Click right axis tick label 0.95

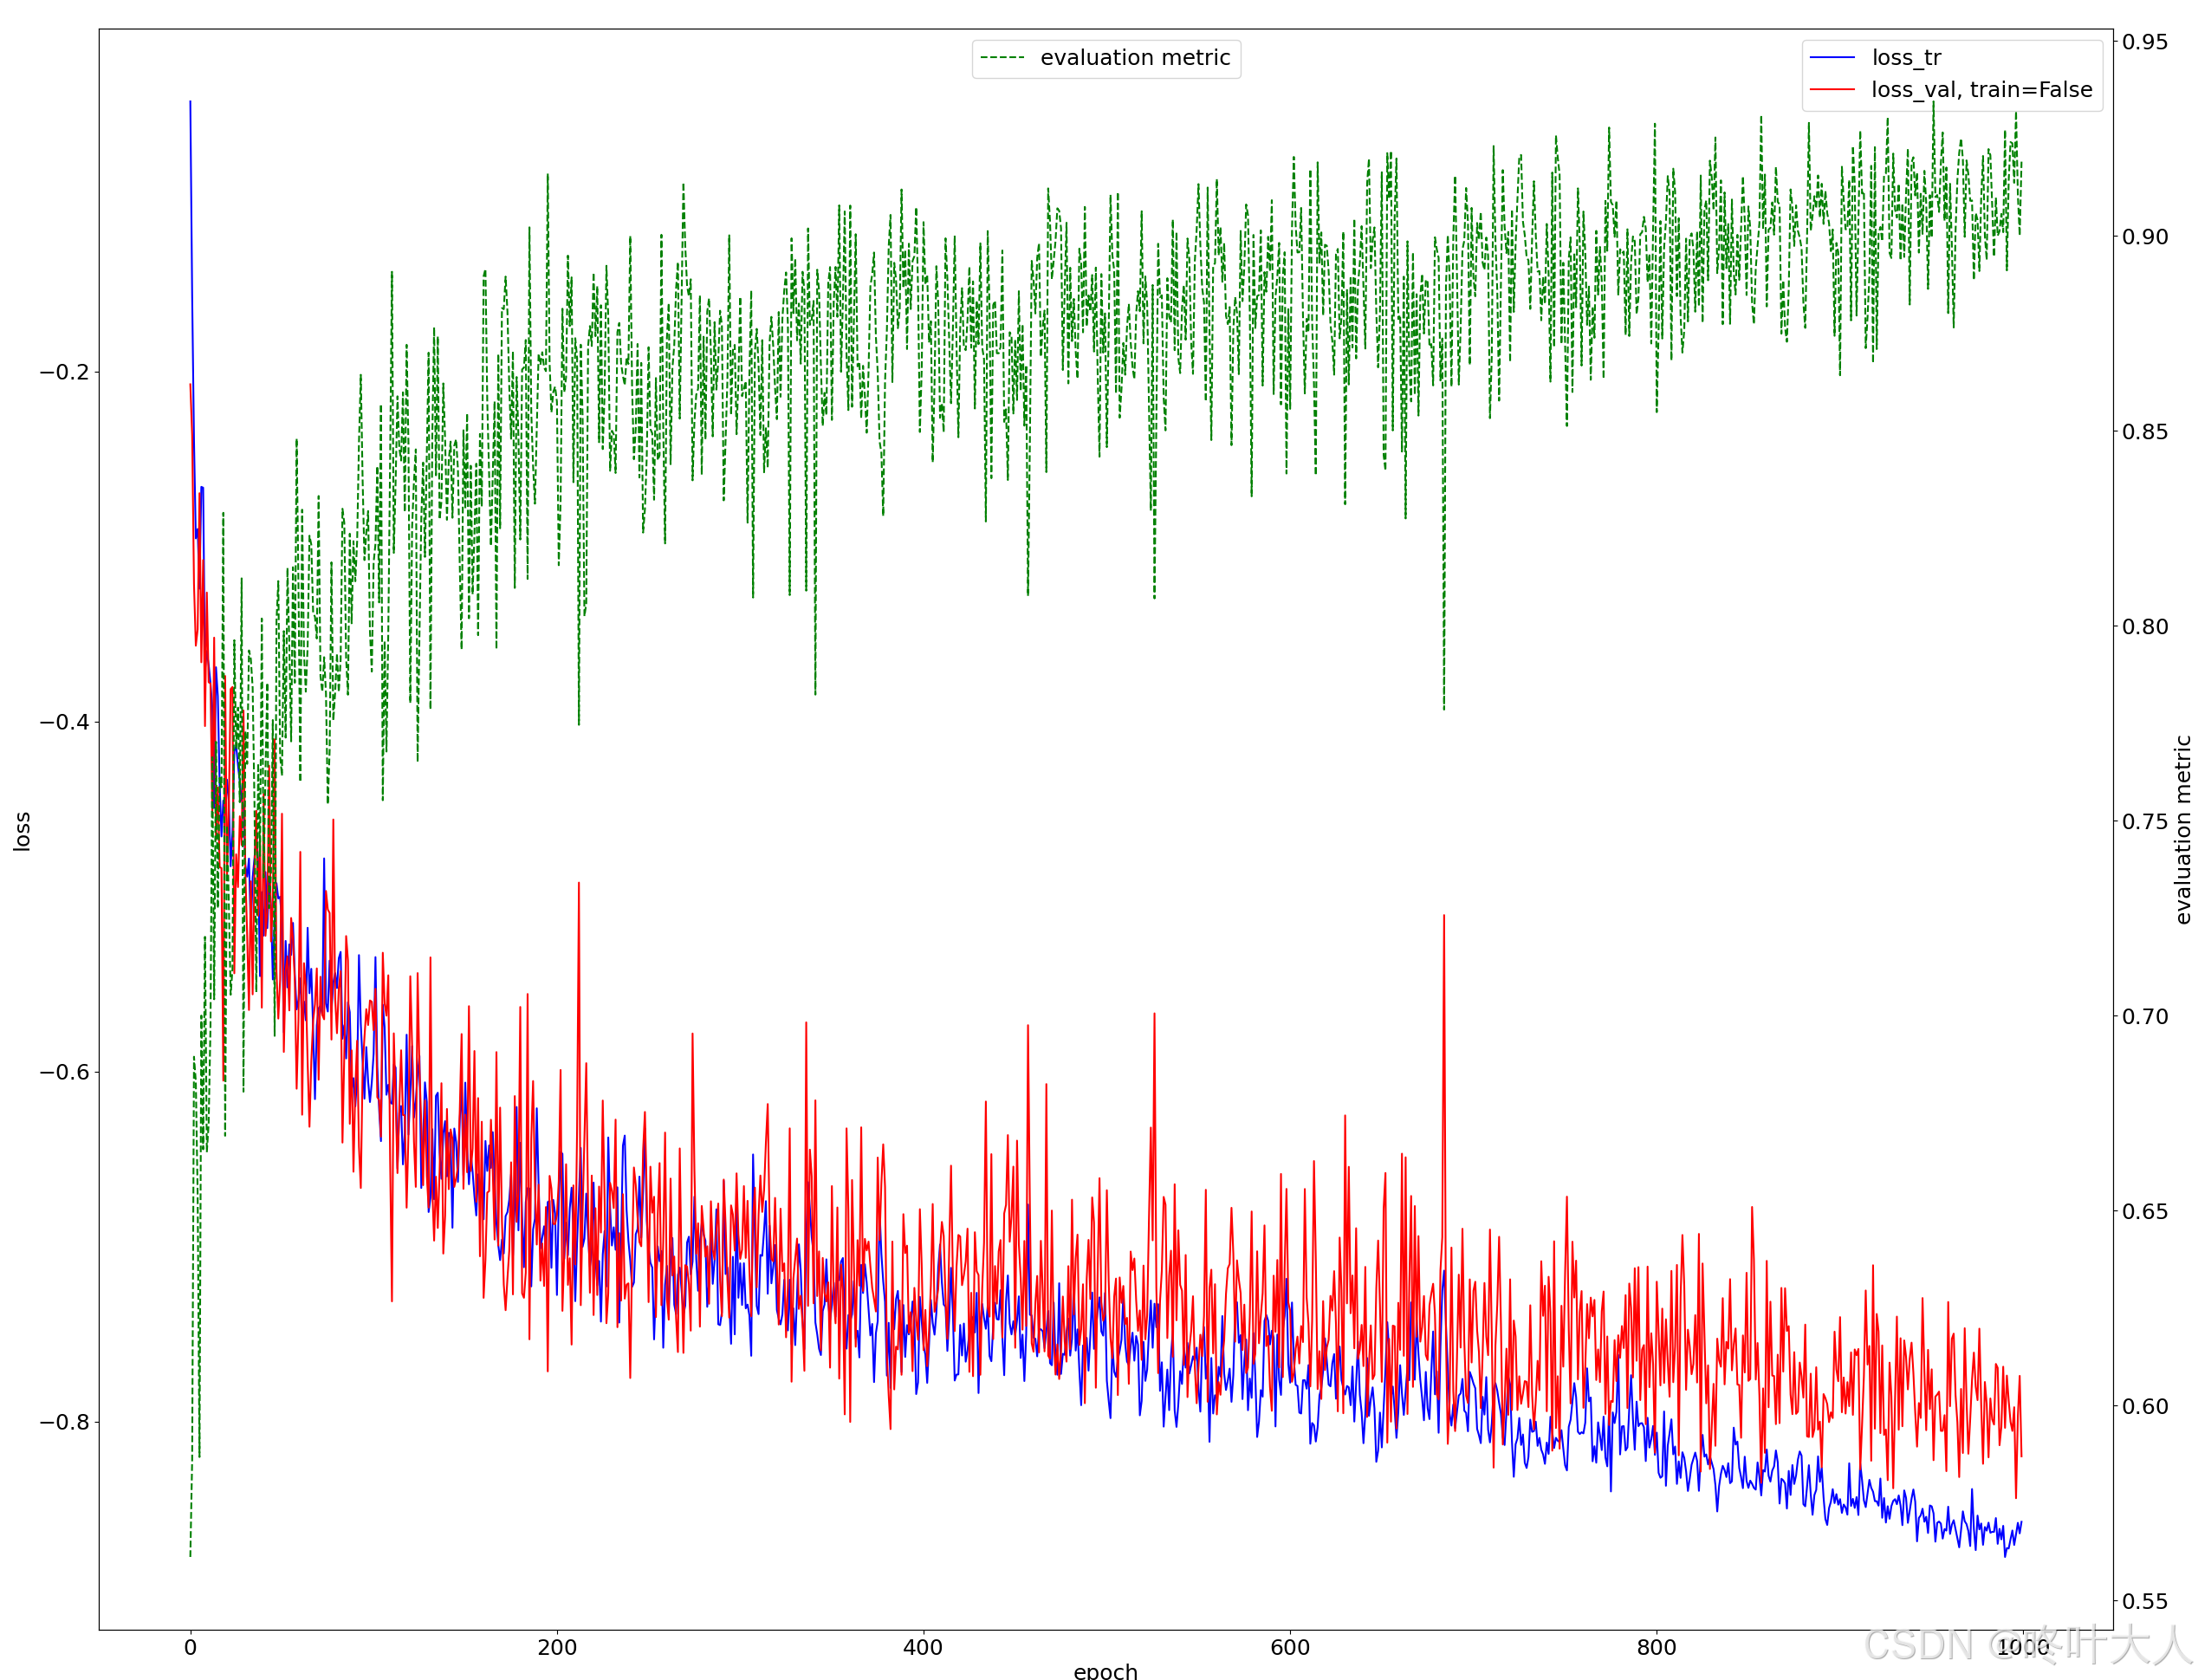[x=2146, y=42]
